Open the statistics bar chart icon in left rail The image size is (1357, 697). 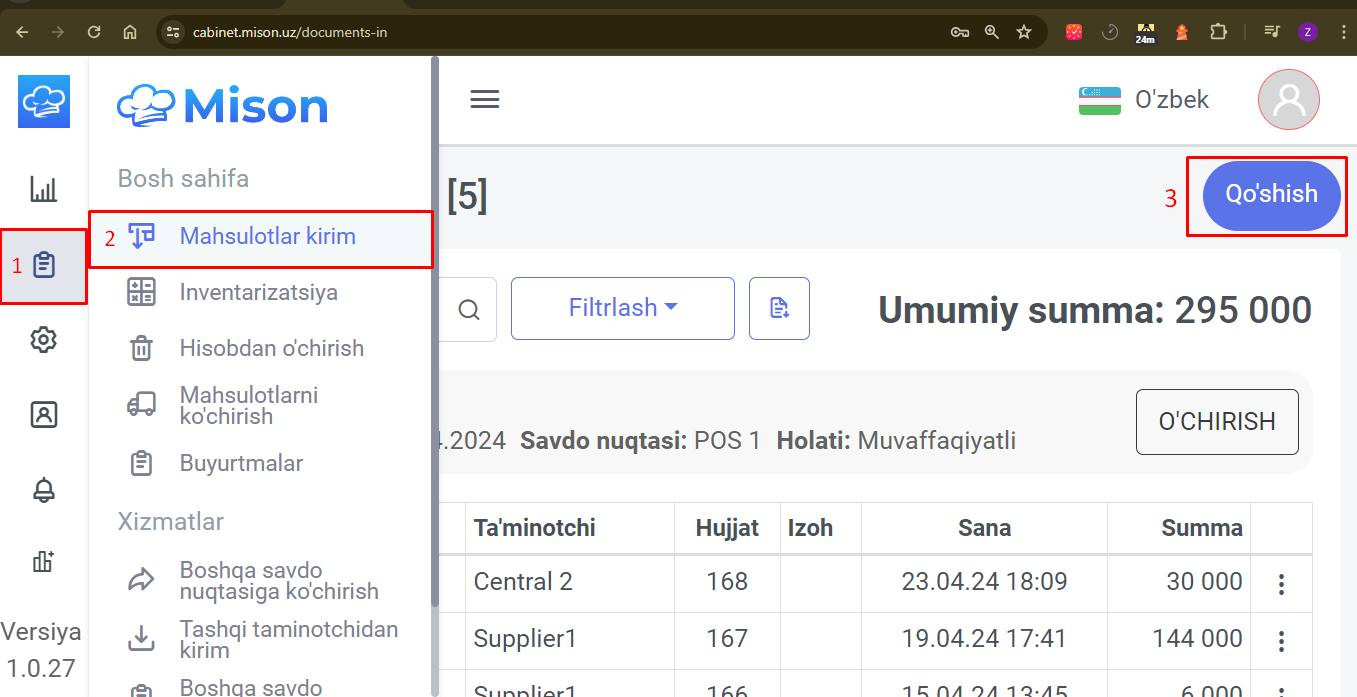point(43,189)
